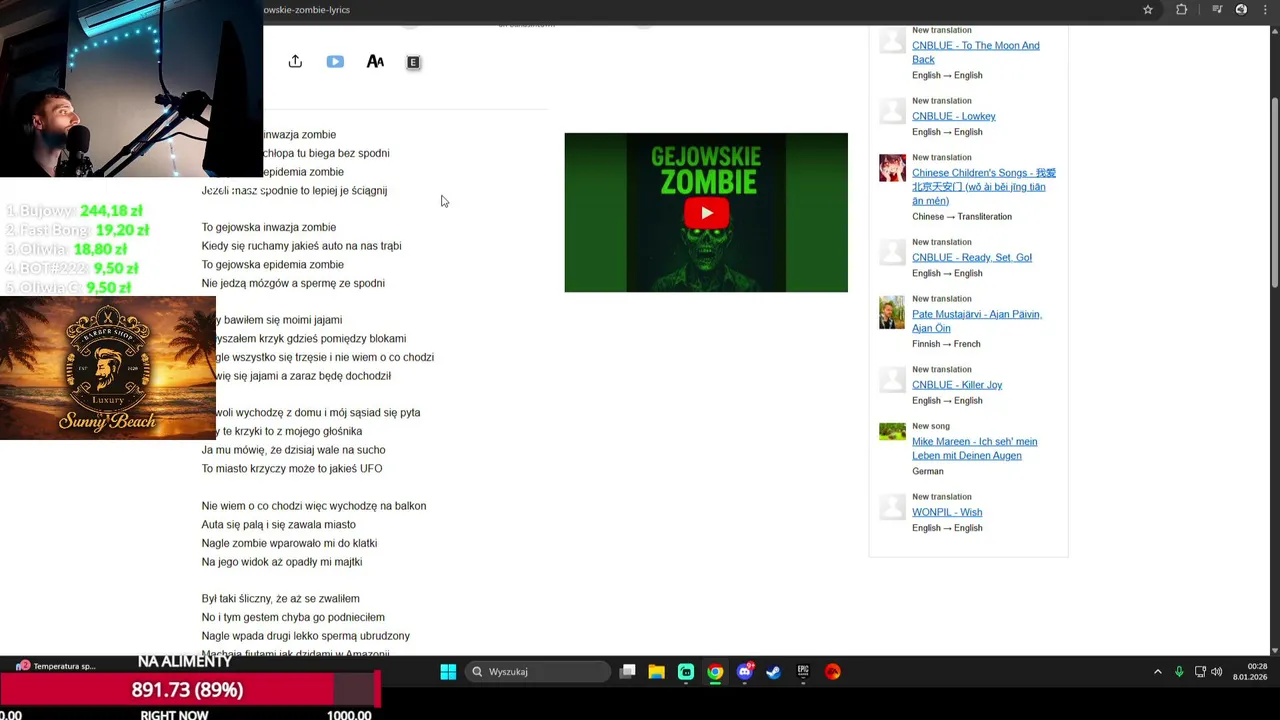Click 'Chinese → Transliteration' language label

tap(962, 216)
